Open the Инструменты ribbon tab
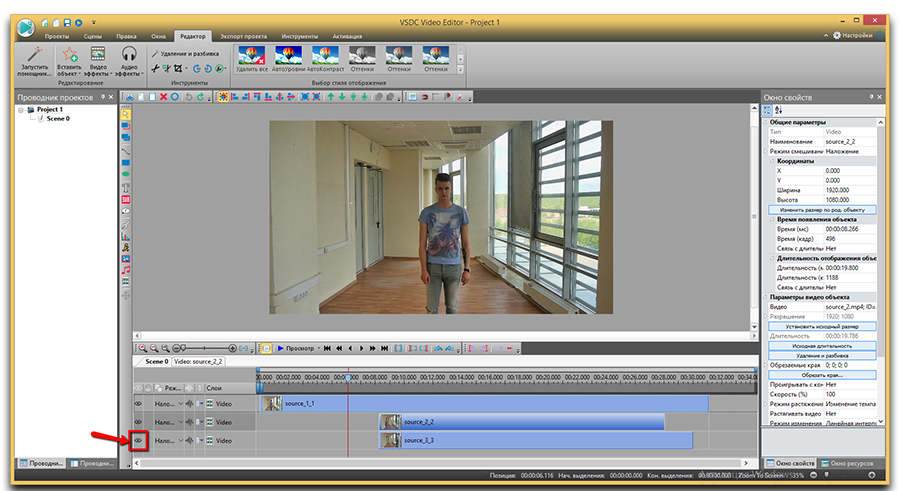The width and height of the screenshot is (900, 491). click(300, 36)
